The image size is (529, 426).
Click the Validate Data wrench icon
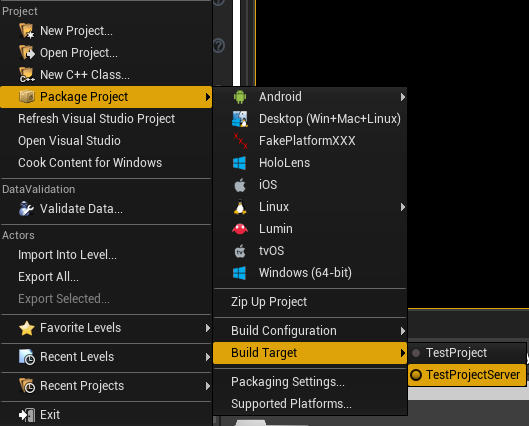click(x=27, y=209)
